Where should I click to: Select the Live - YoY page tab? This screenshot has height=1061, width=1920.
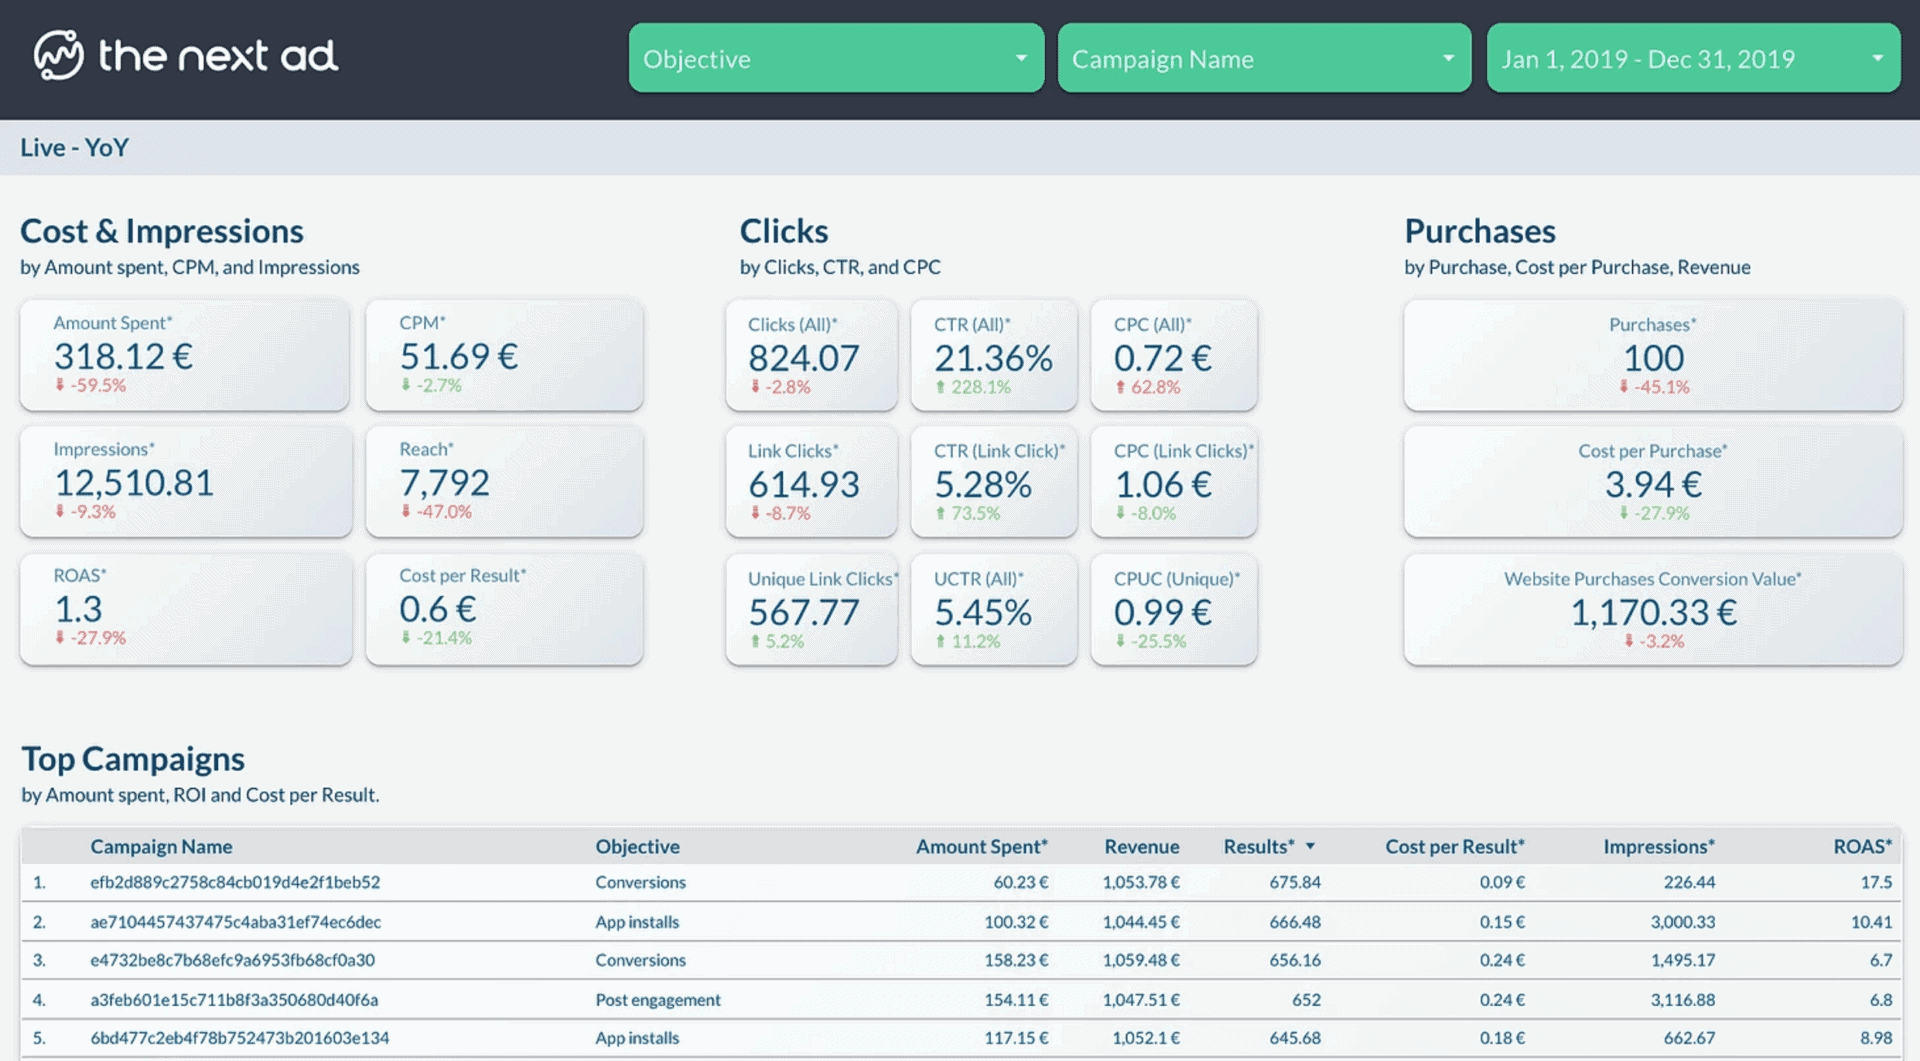pos(75,148)
